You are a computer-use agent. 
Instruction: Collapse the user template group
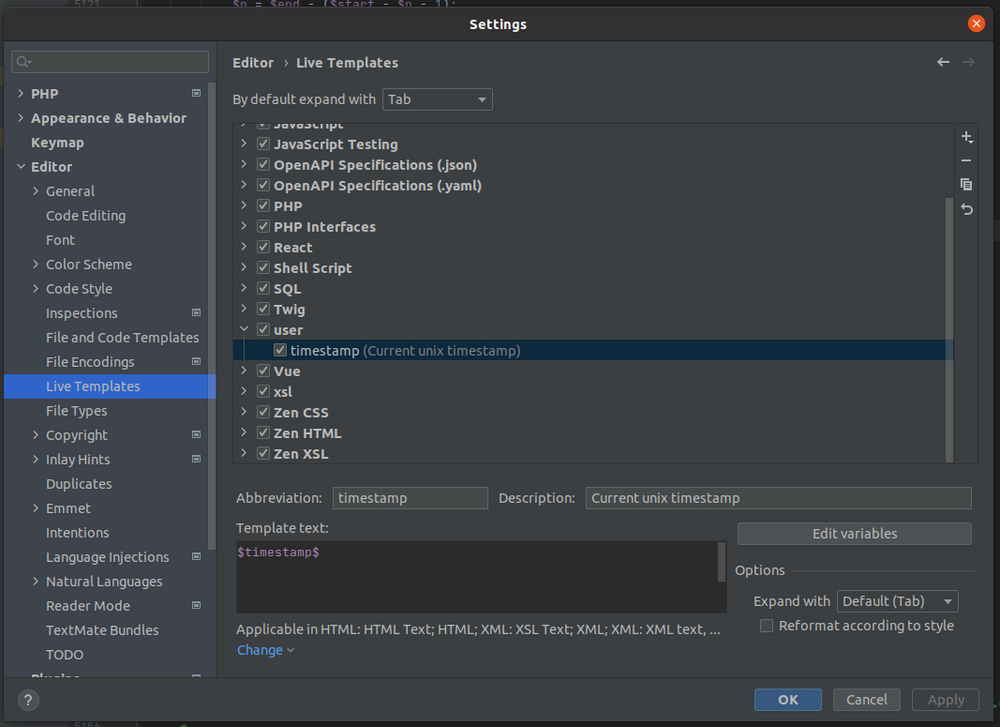coord(244,329)
